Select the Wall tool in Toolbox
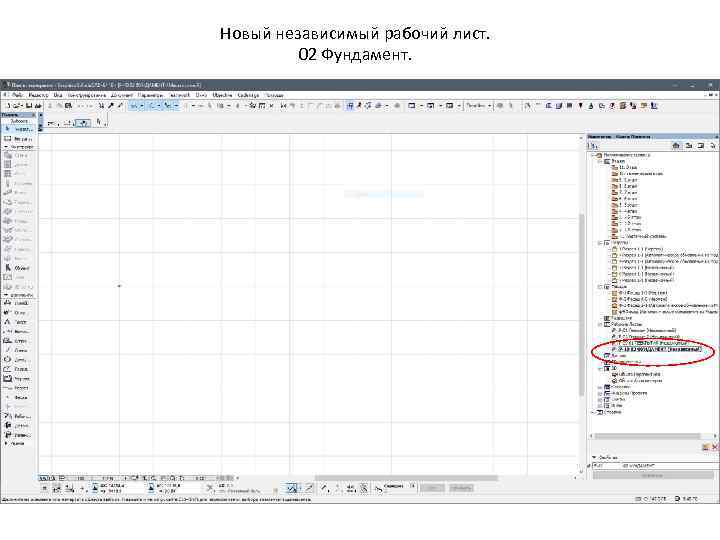 click(x=18, y=155)
